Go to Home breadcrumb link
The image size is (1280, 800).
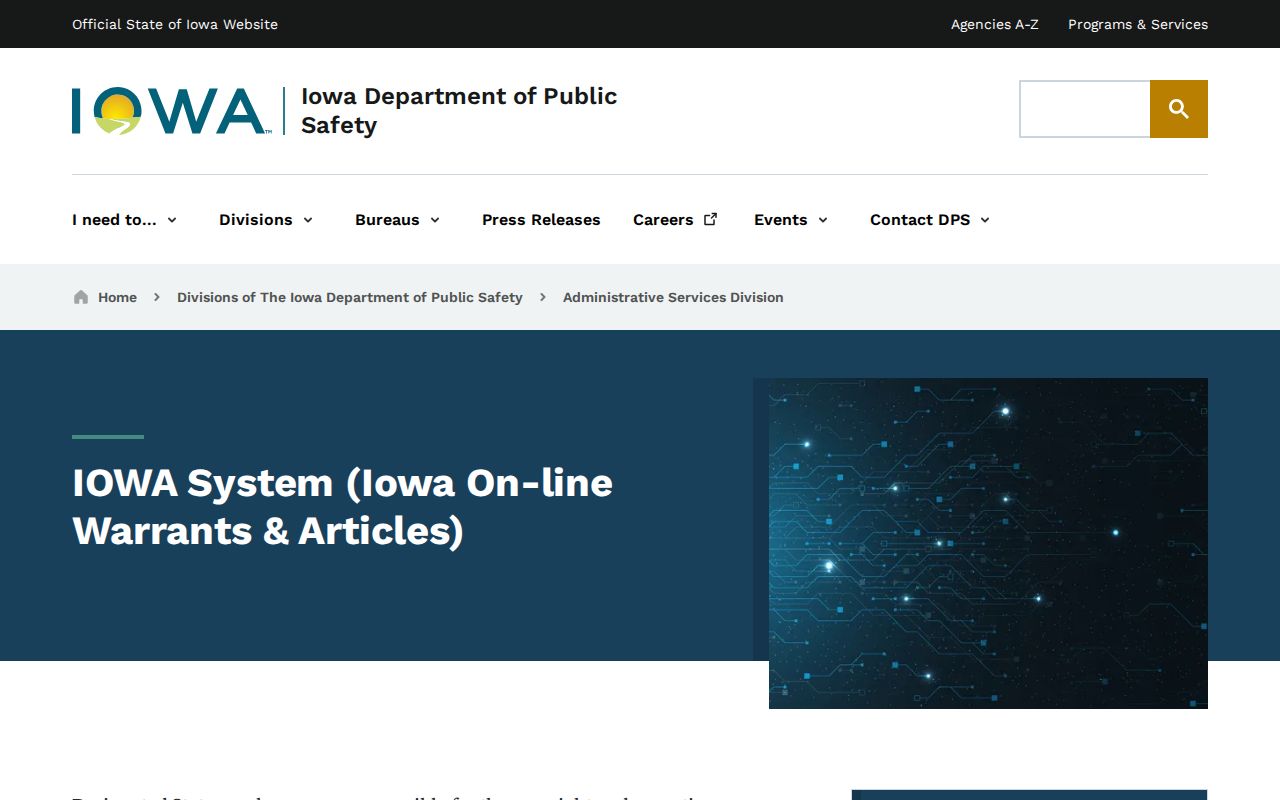117,297
